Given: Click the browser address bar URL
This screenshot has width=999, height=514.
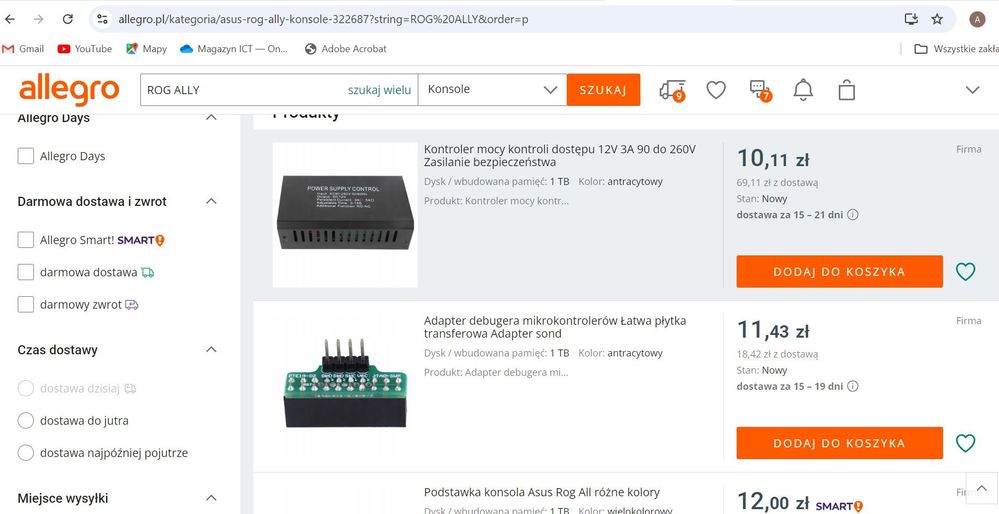Looking at the screenshot, I should point(323,19).
